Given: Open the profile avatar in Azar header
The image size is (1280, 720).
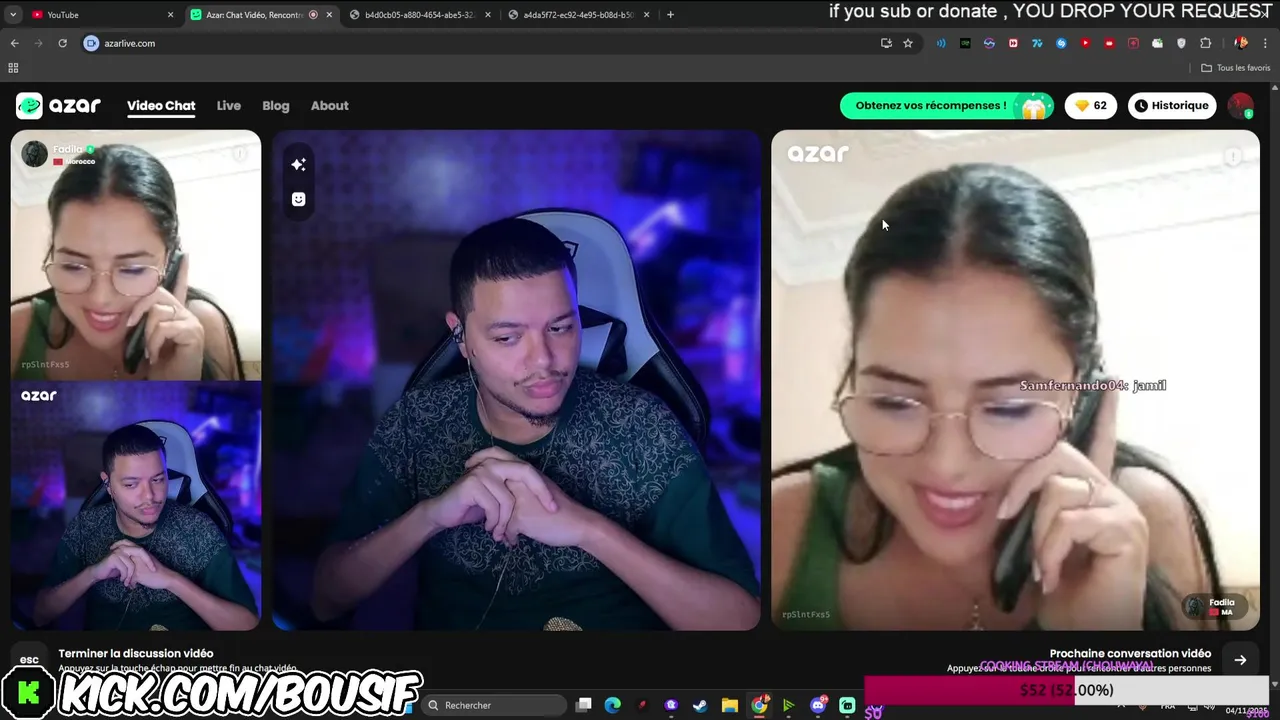Looking at the screenshot, I should 1240,105.
